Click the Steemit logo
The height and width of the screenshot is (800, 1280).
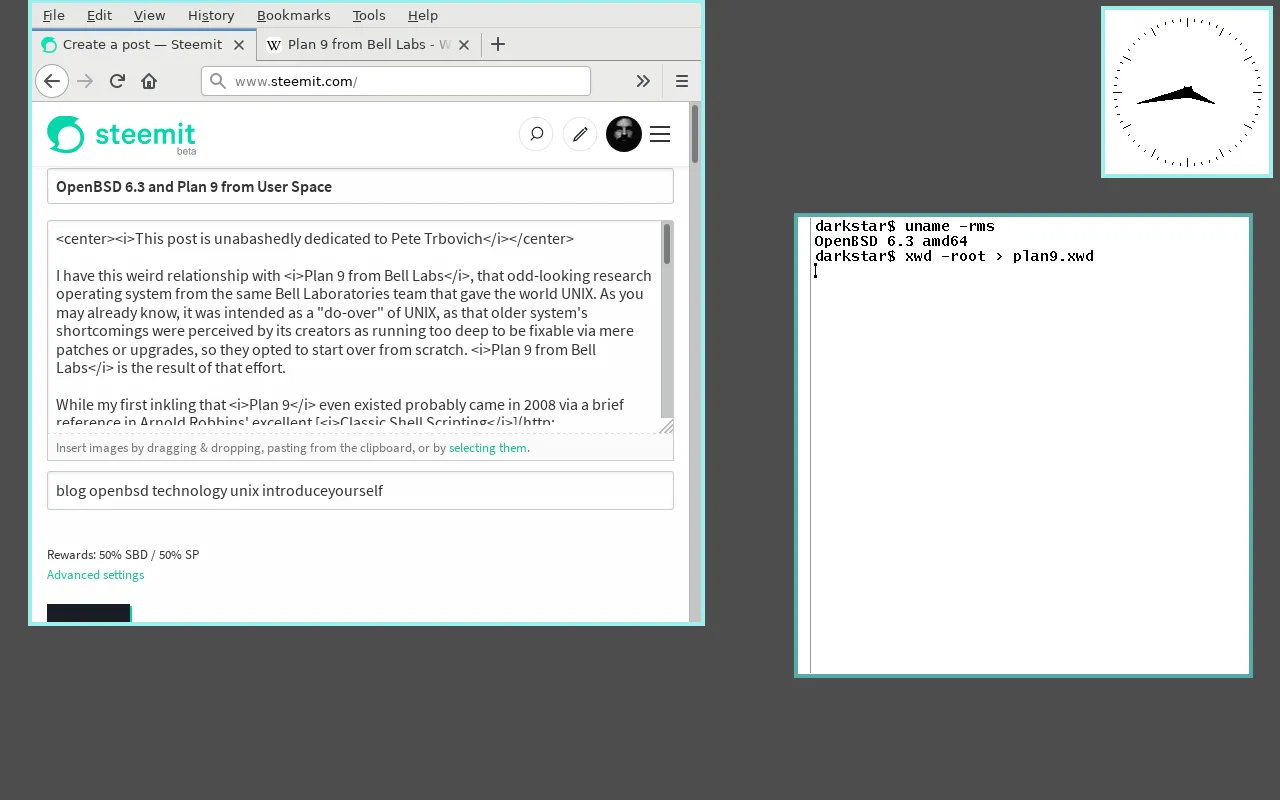tap(121, 135)
